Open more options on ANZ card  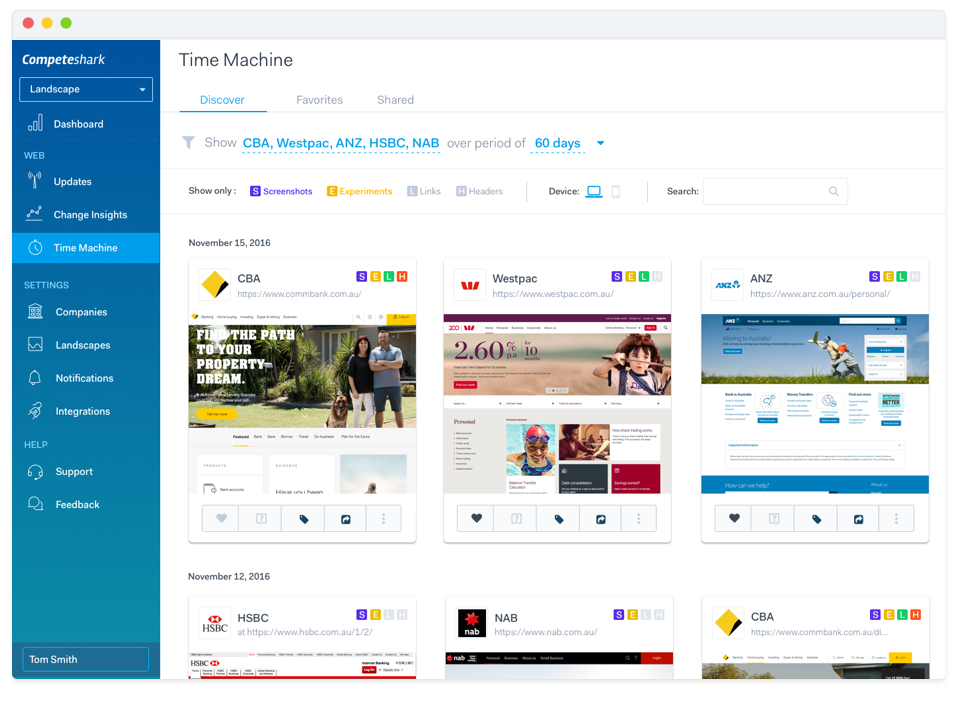pyautogui.click(x=896, y=518)
